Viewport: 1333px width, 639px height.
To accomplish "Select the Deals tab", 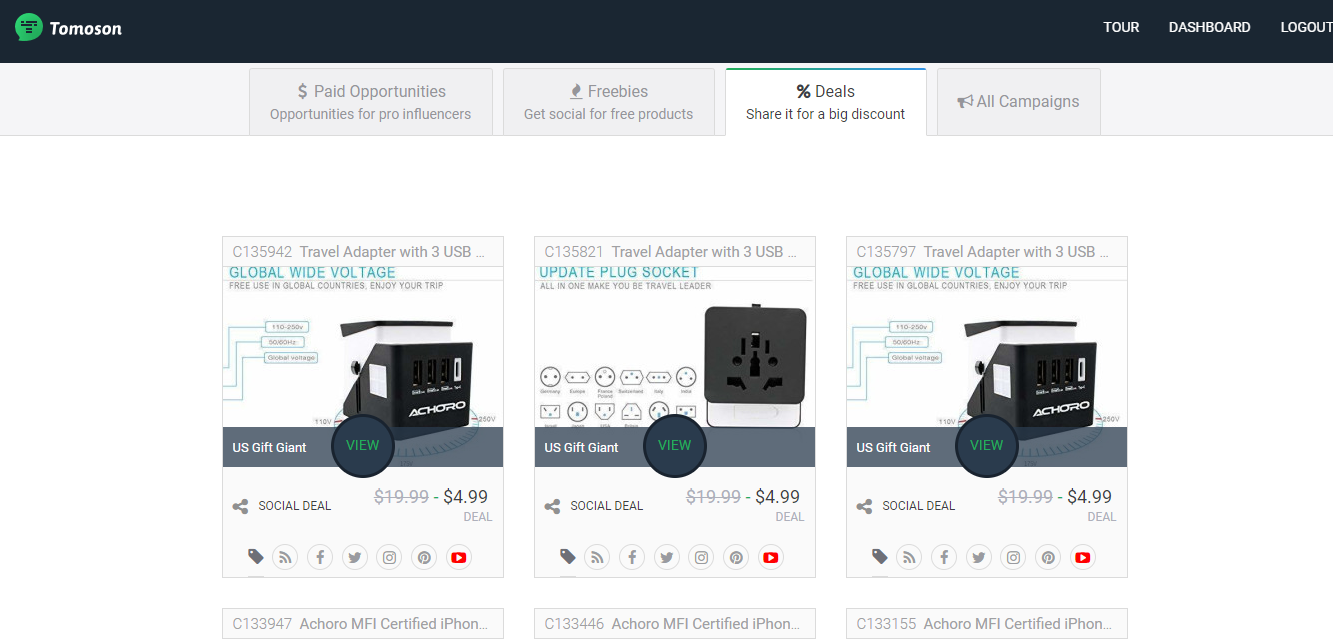I will 825,102.
